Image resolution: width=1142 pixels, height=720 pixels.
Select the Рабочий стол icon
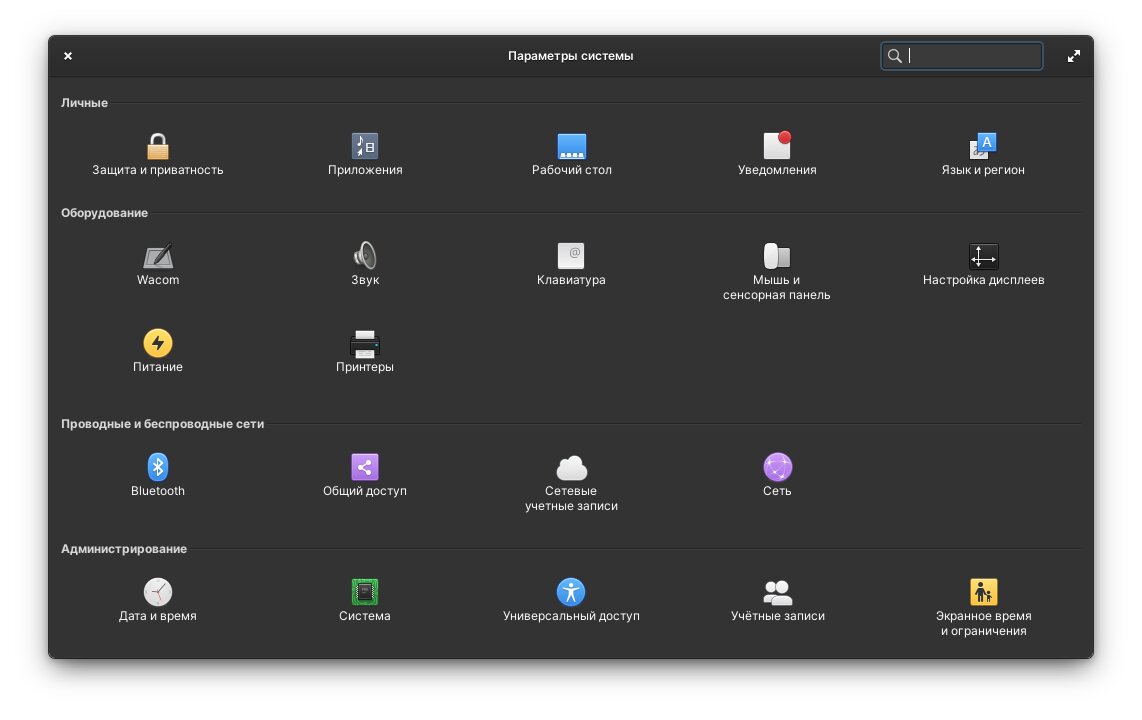click(571, 147)
